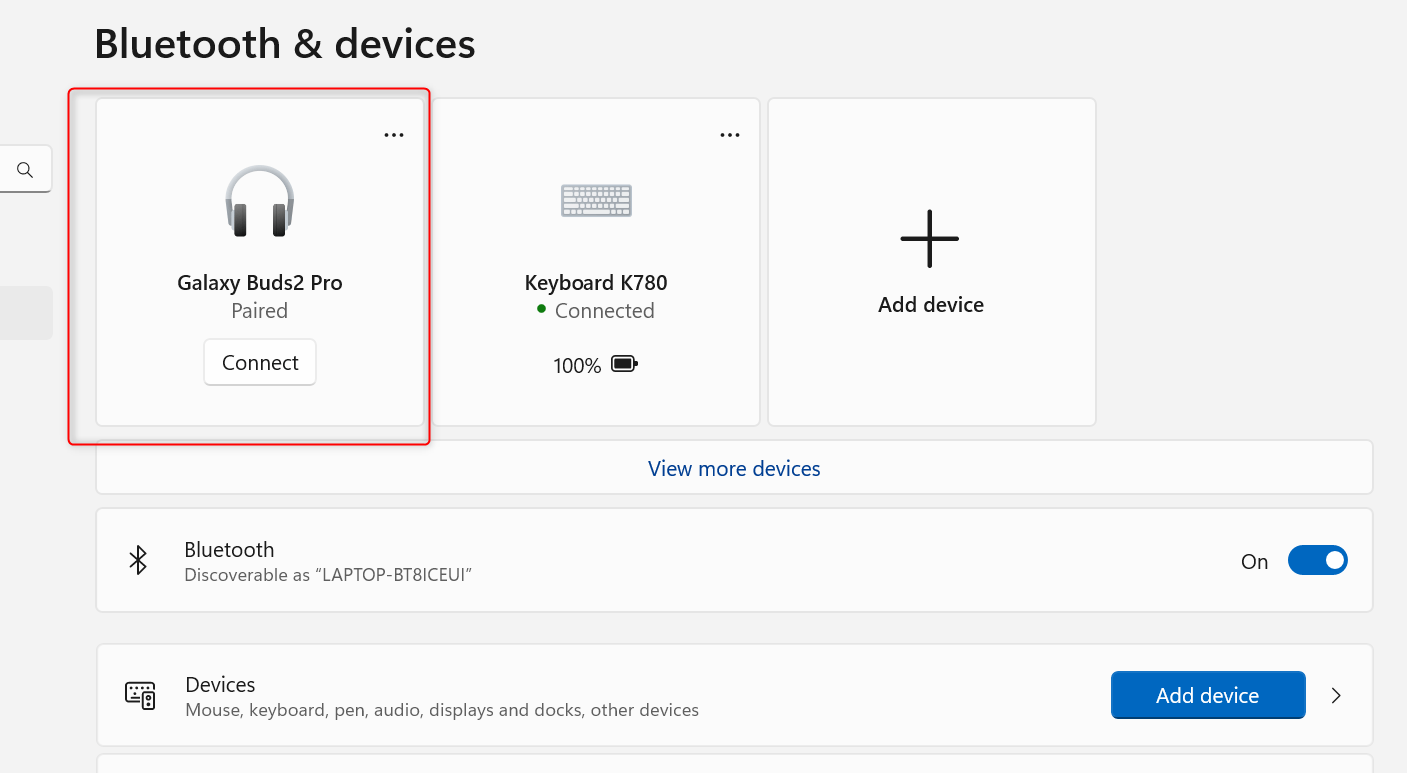Viewport: 1407px width, 773px height.
Task: Select the Galaxy Buds2 Pro device card
Action: point(260,262)
